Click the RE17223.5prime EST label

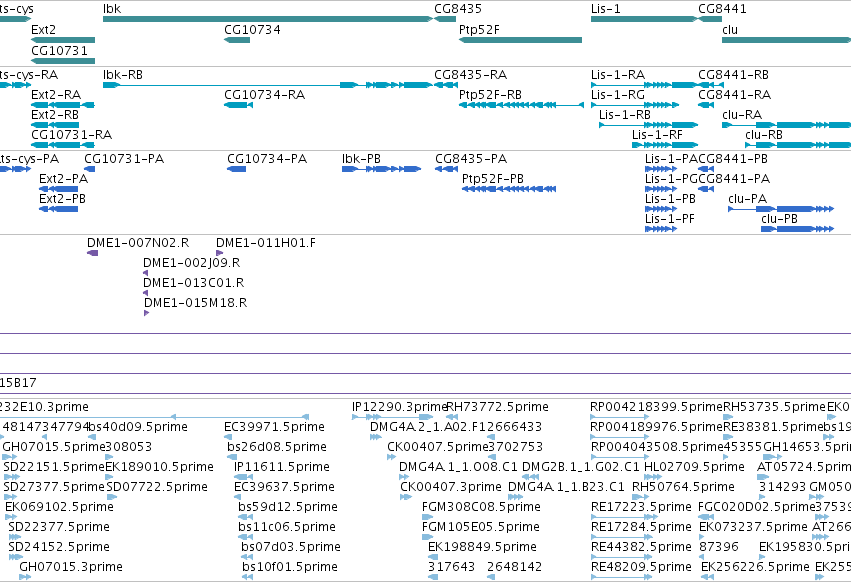[641, 507]
